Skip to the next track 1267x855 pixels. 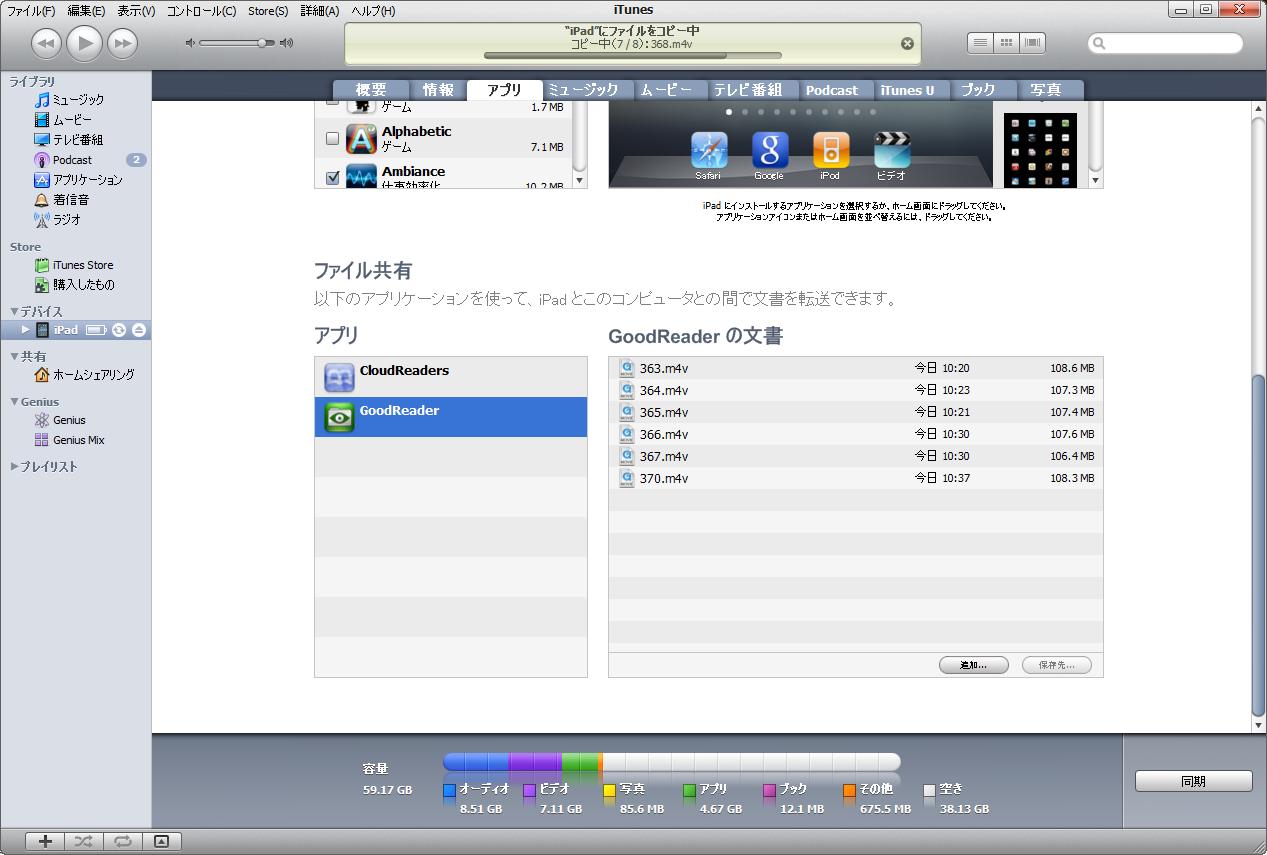coord(122,42)
